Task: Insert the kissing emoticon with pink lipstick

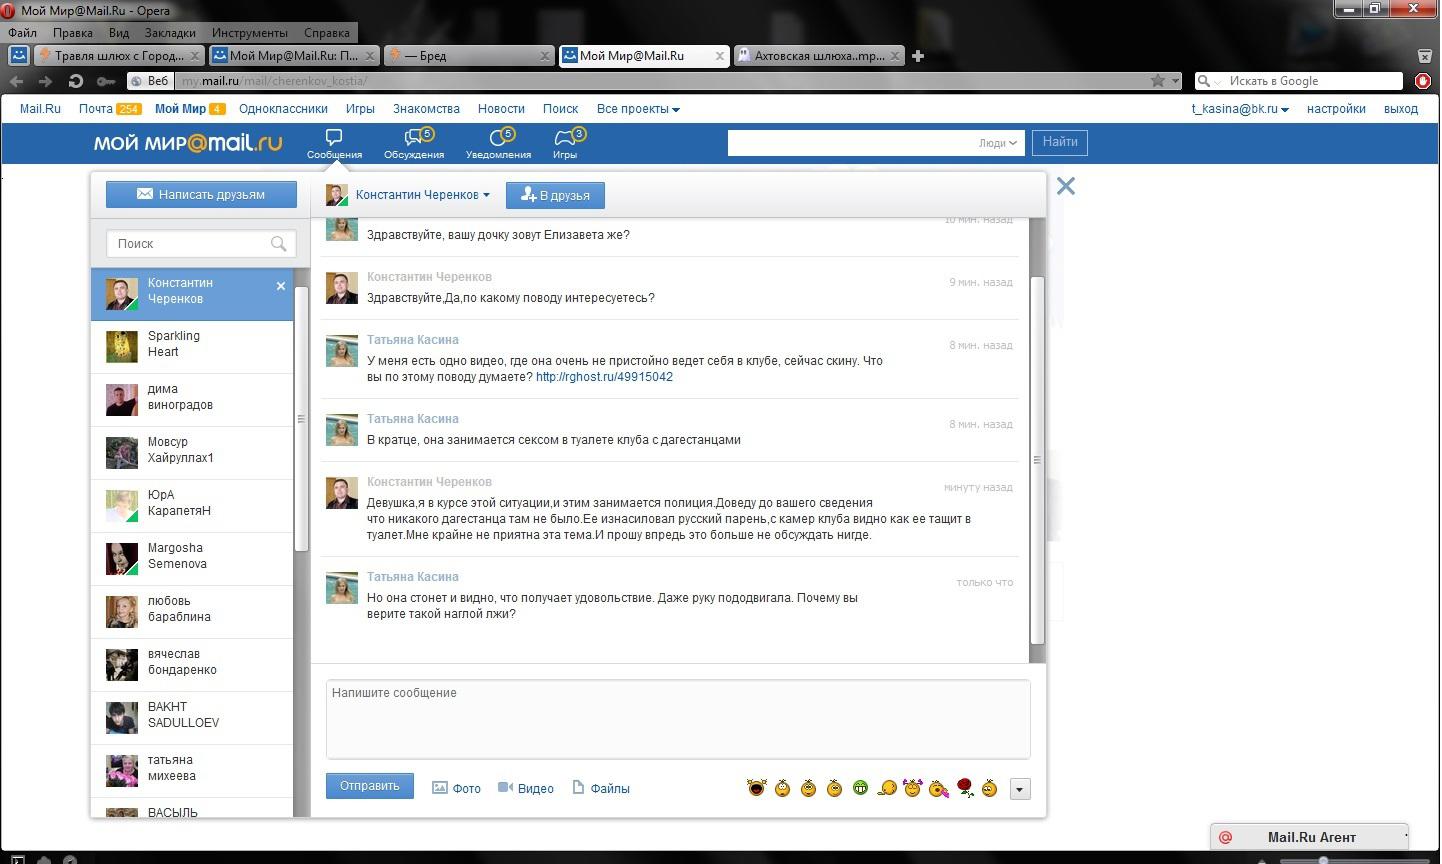Action: tap(939, 788)
